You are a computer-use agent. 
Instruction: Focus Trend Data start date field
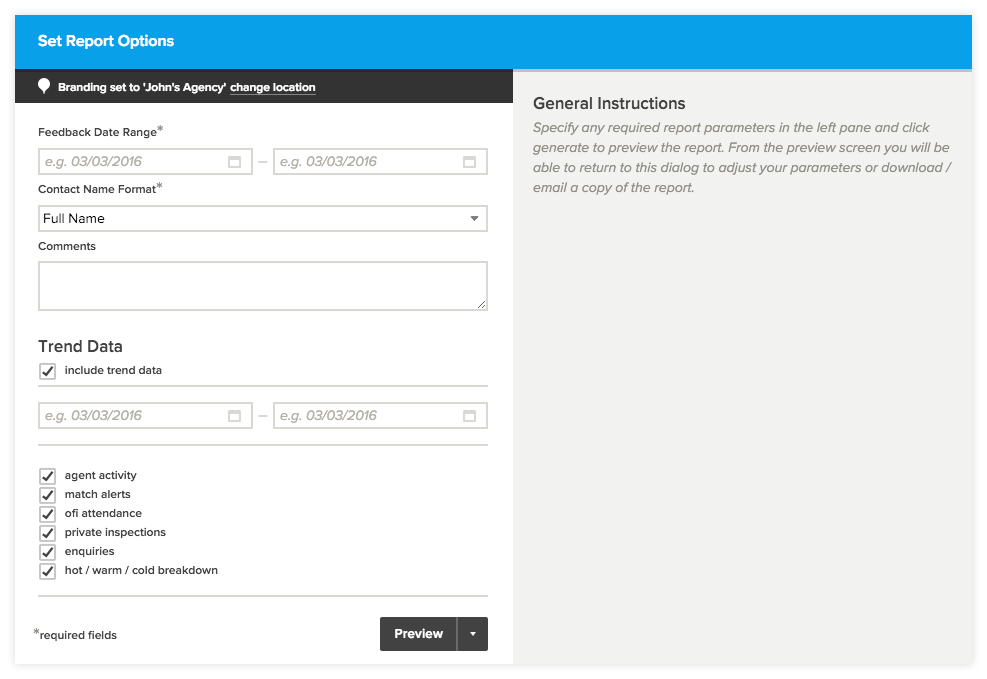[145, 416]
